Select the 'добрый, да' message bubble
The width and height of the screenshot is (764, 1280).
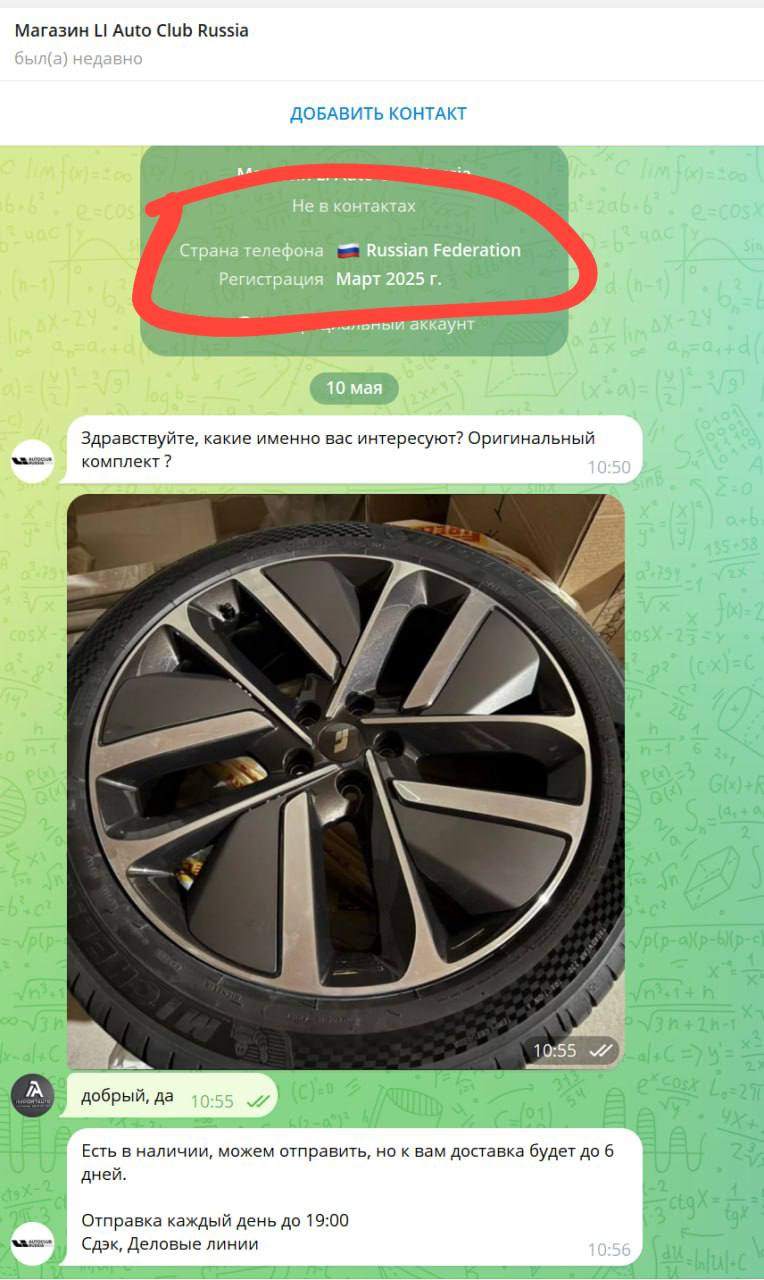pyautogui.click(x=171, y=1096)
